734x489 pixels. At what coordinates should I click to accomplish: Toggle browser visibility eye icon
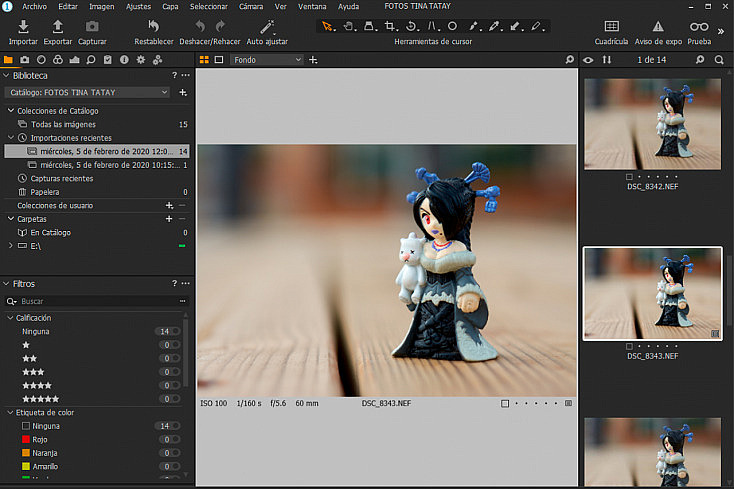(x=588, y=60)
